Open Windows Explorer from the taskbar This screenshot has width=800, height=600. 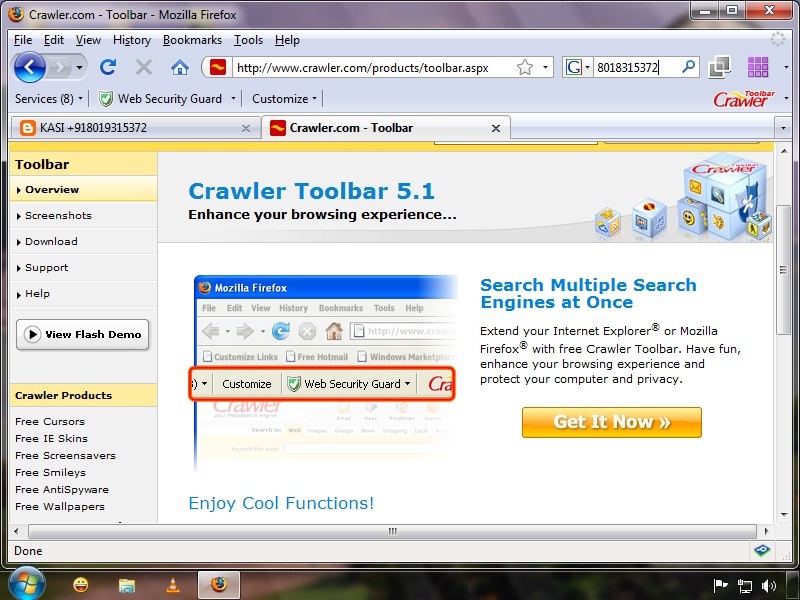point(127,585)
